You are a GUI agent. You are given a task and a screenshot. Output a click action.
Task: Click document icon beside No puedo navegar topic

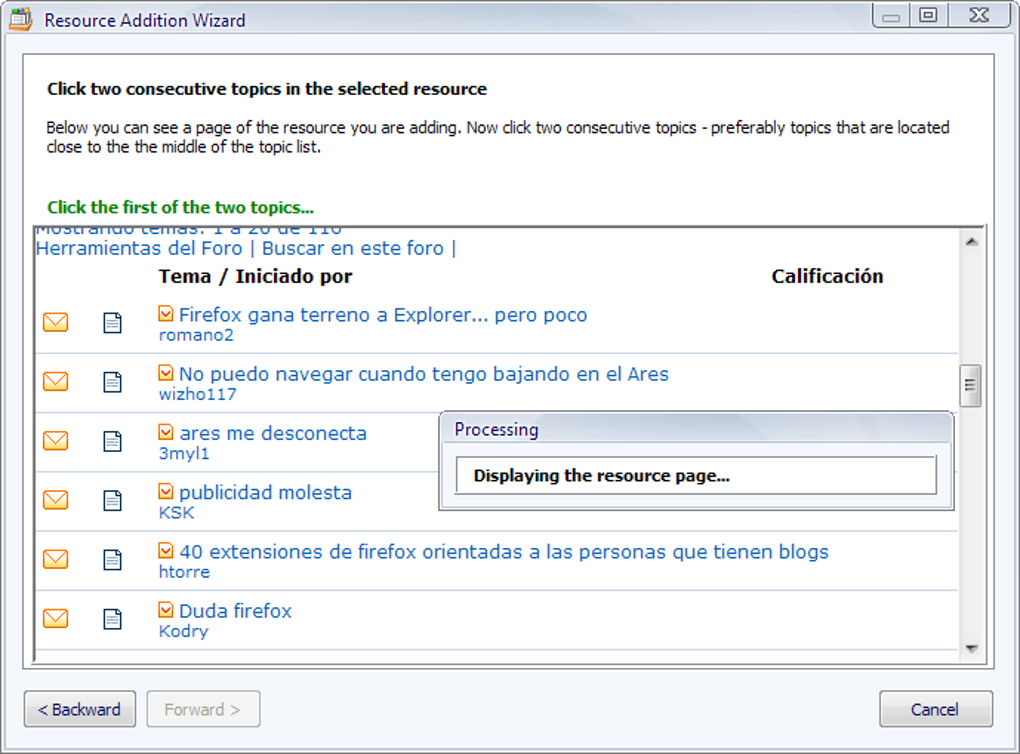(113, 382)
